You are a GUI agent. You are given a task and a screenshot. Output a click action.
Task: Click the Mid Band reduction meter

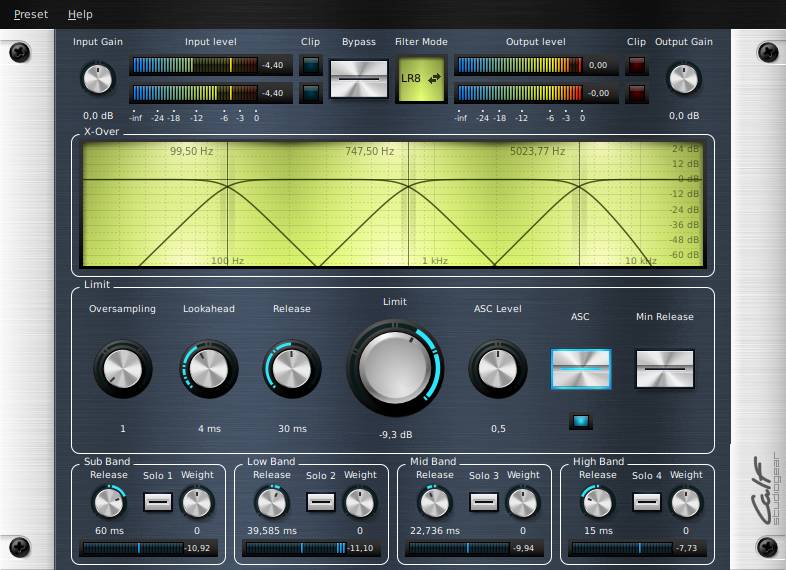pos(474,548)
